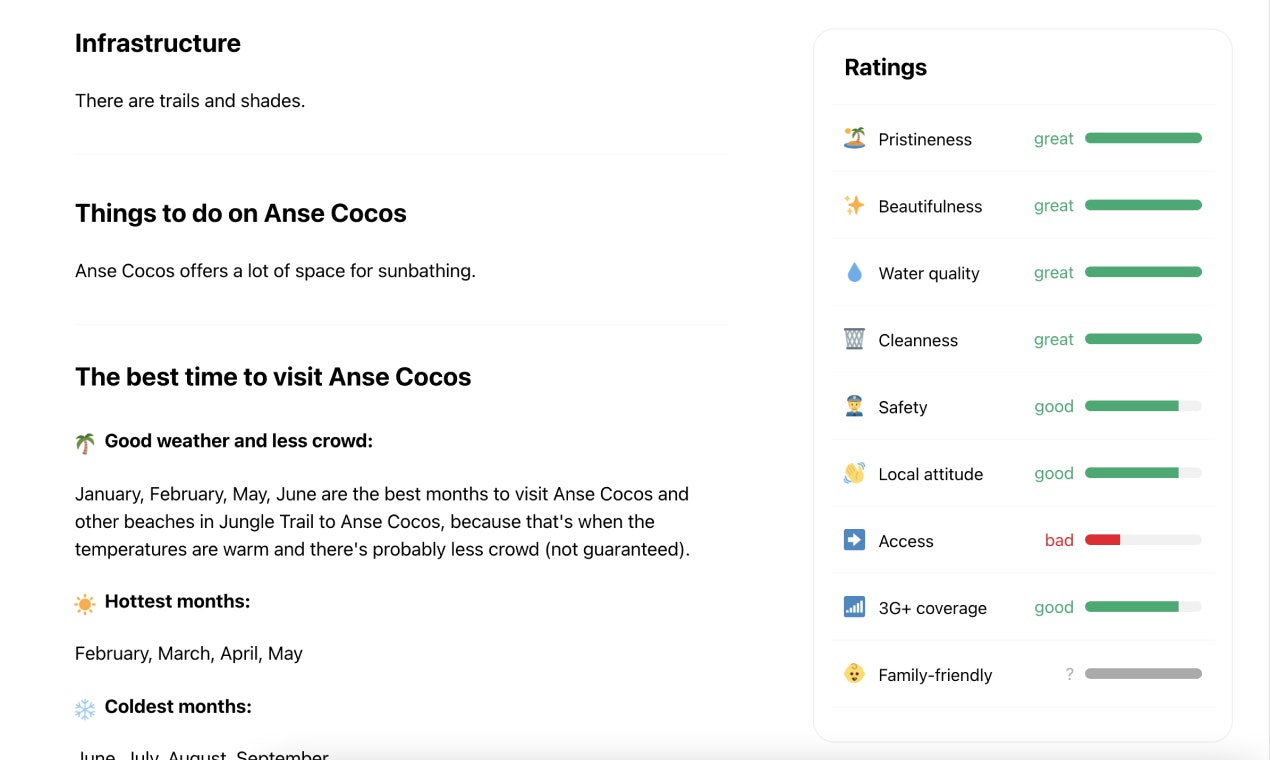1270x760 pixels.
Task: Click 'The best time to visit Anse Cocos' heading
Action: [273, 377]
